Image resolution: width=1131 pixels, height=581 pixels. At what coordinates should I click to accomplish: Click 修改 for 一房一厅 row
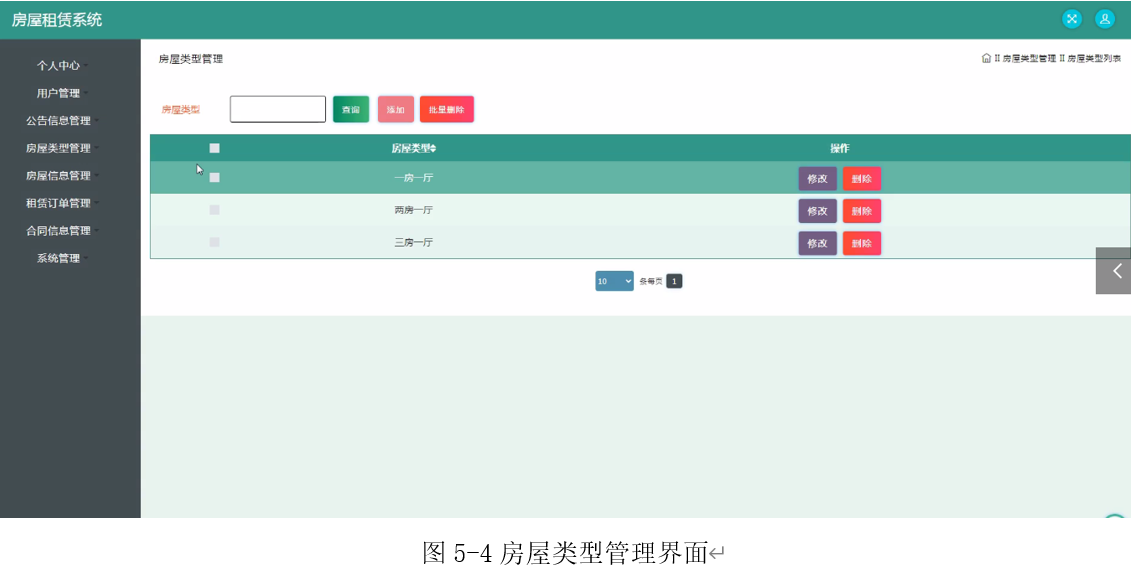817,178
